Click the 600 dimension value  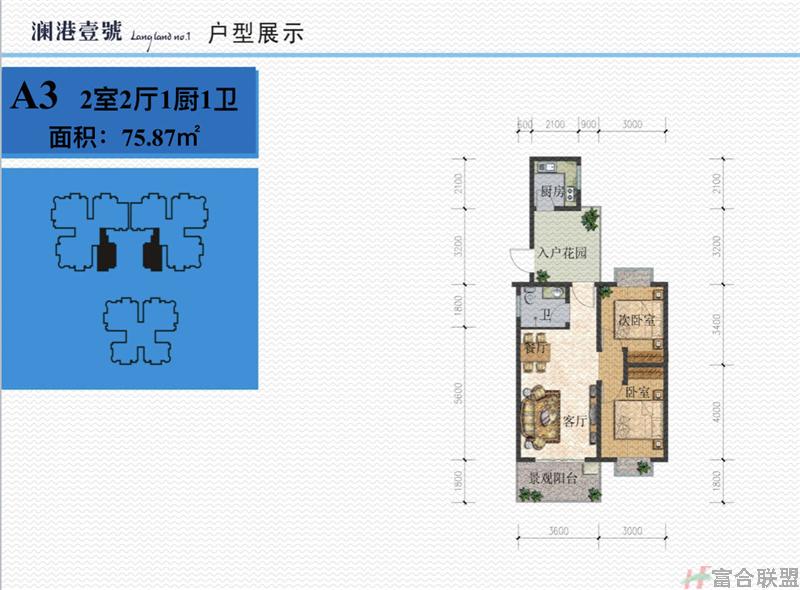[x=525, y=124]
